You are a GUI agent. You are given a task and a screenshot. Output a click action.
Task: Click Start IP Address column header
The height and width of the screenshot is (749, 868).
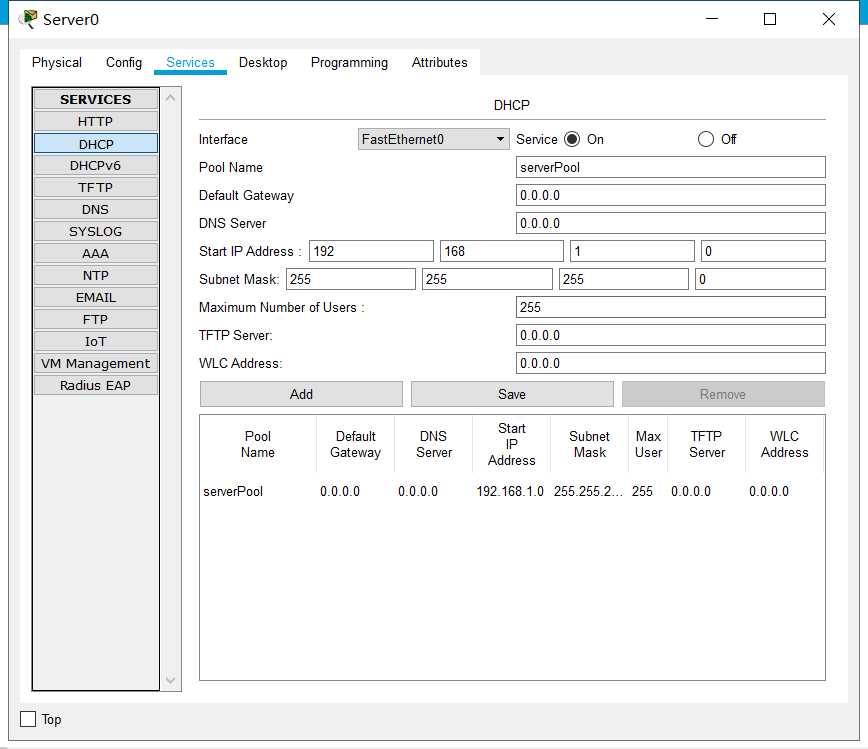coord(512,444)
